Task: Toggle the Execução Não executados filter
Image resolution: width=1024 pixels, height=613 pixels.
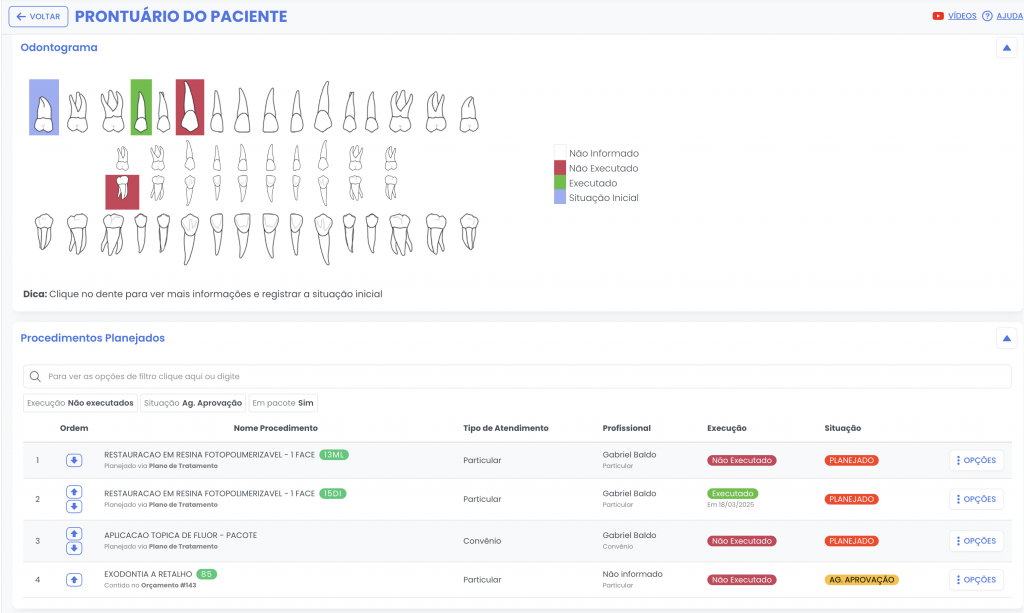Action: [x=80, y=403]
